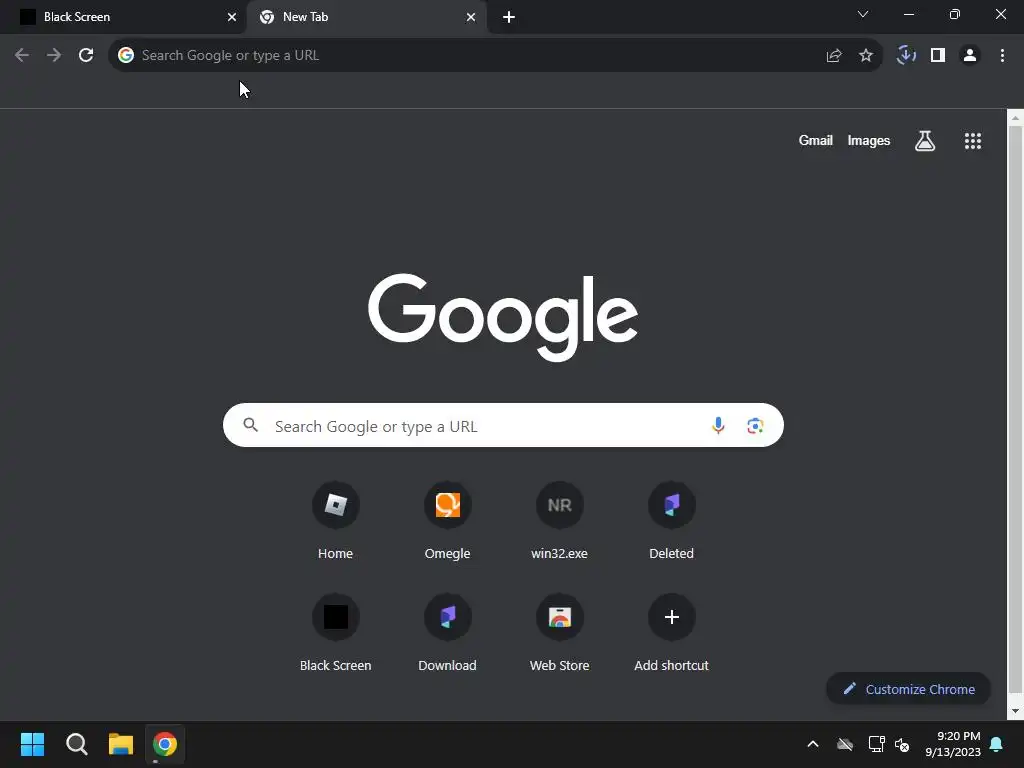Go forward to next page

click(54, 55)
